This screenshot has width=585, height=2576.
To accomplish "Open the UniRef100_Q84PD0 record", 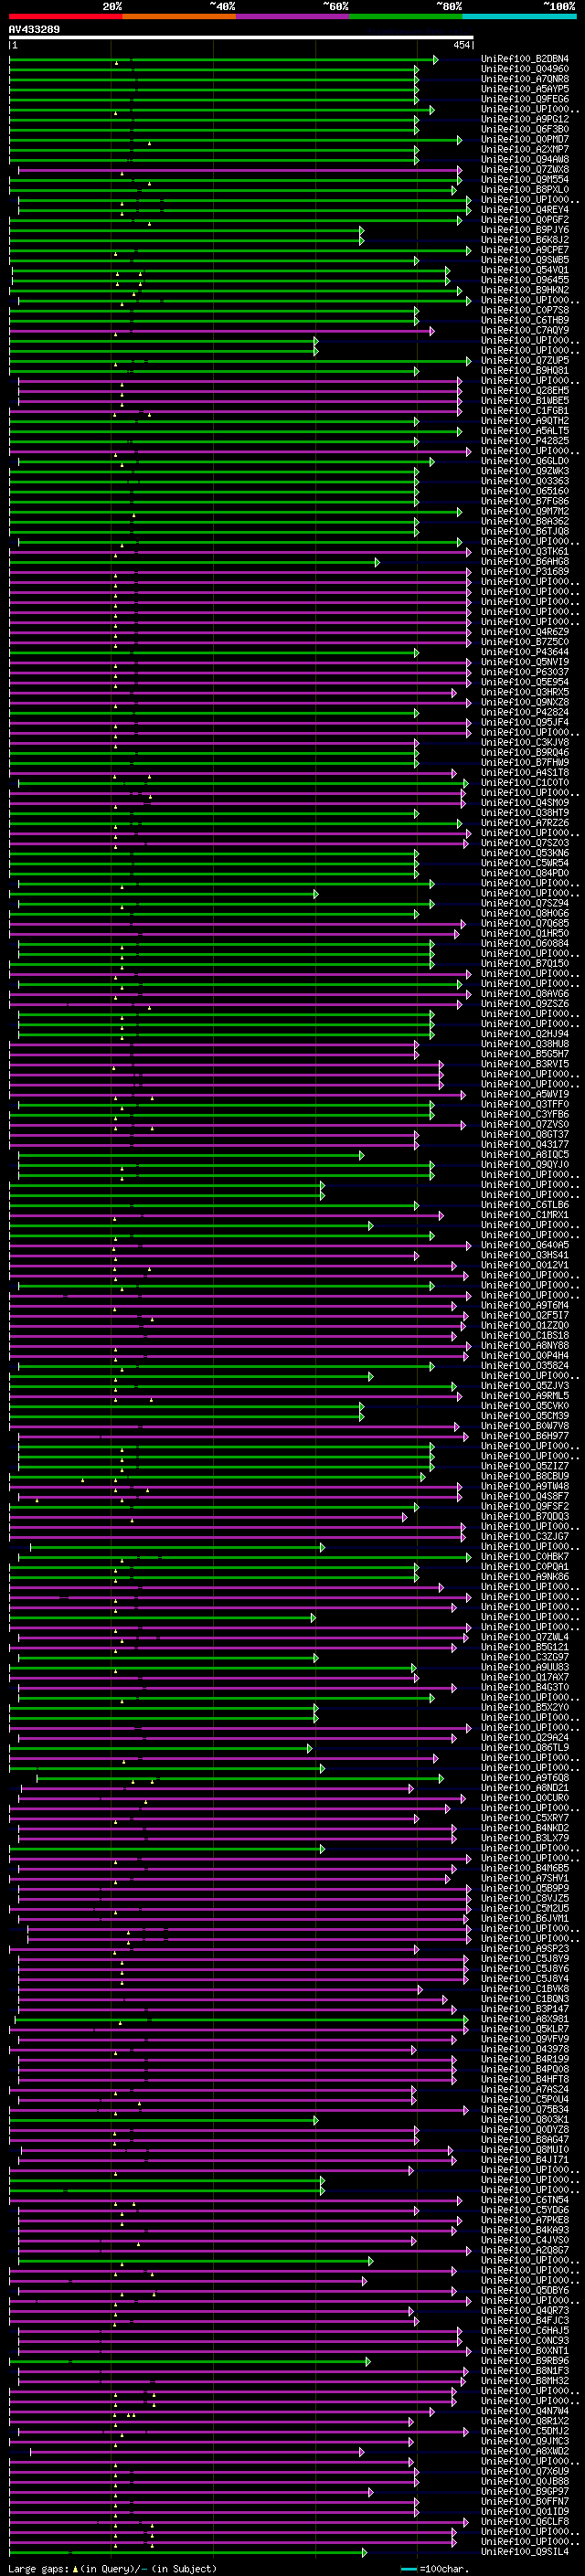I will click(525, 873).
